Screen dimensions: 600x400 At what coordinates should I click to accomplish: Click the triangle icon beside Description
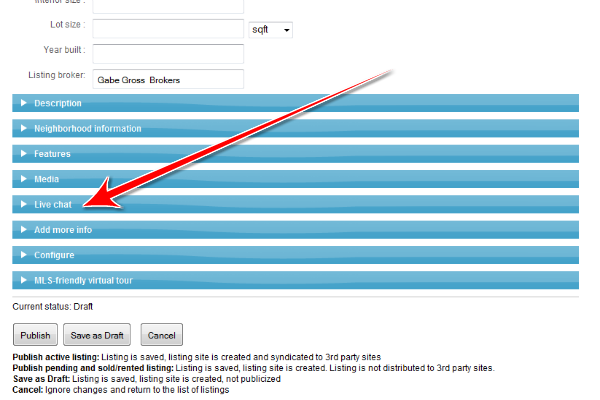(x=23, y=103)
